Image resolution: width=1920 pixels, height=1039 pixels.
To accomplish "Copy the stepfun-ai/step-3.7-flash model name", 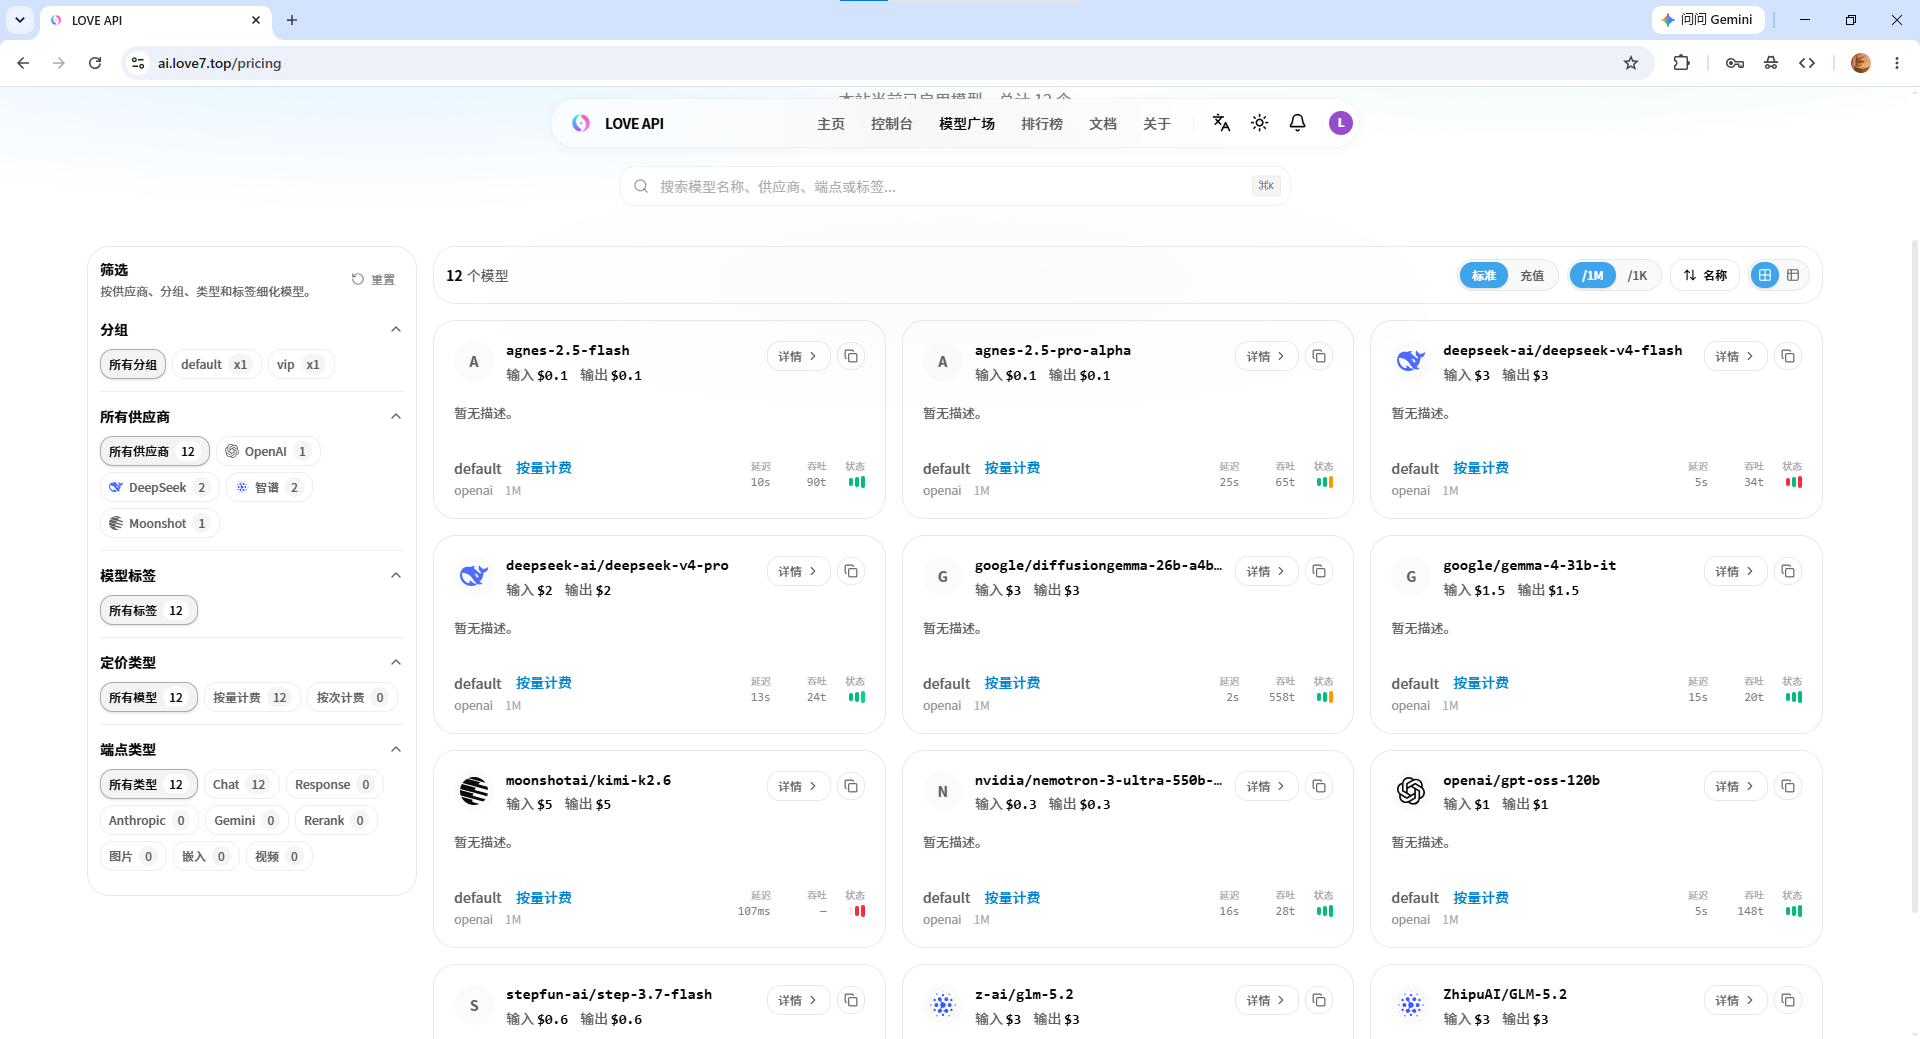I will point(851,1000).
